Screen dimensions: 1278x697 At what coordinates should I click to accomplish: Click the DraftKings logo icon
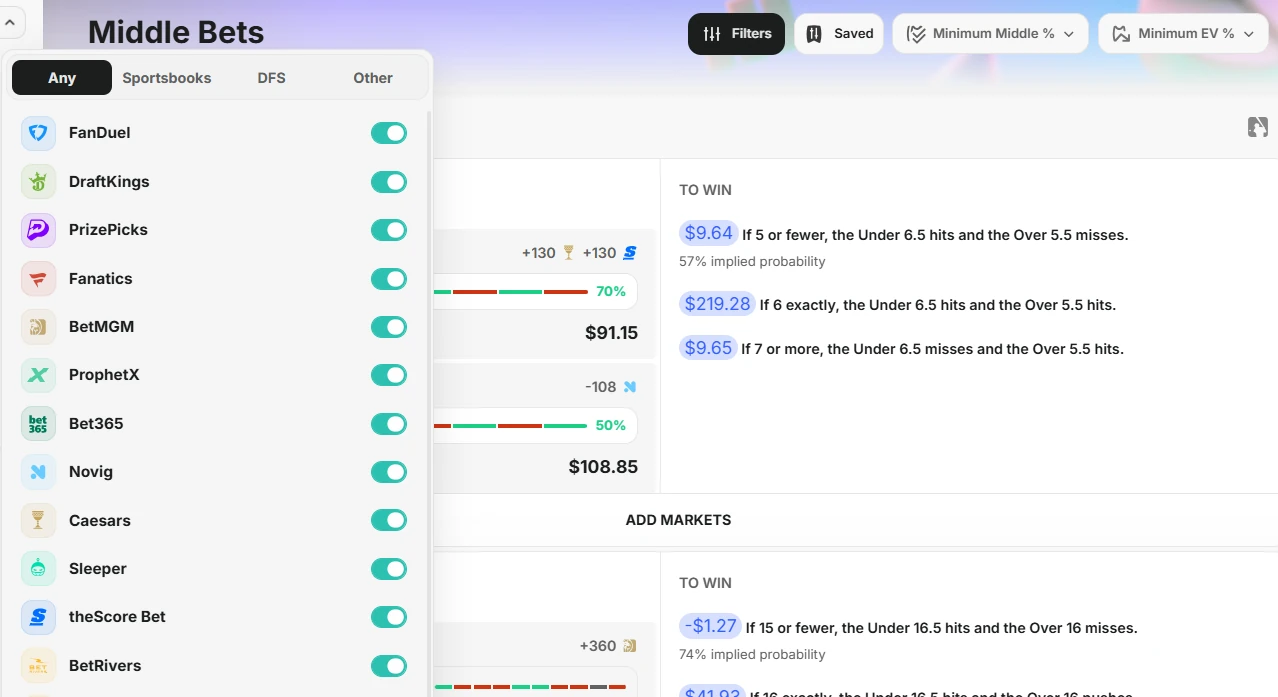38,182
